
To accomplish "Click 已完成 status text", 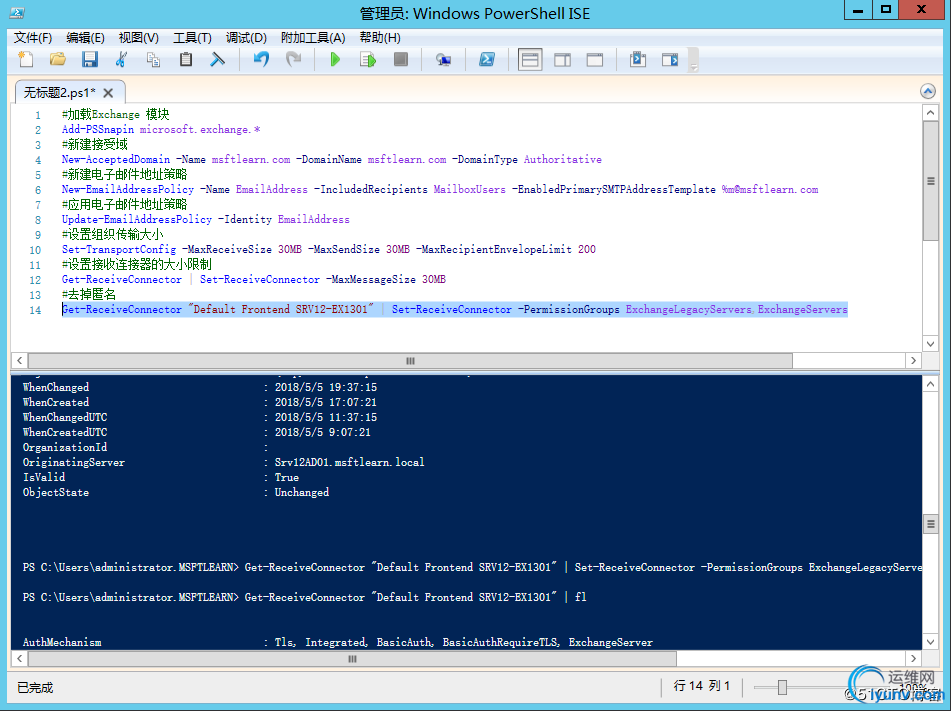I will pyautogui.click(x=35, y=687).
